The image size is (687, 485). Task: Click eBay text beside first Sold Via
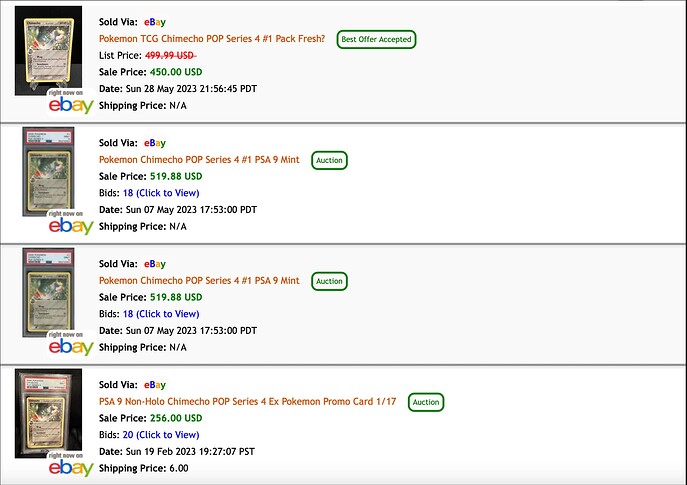(x=155, y=22)
